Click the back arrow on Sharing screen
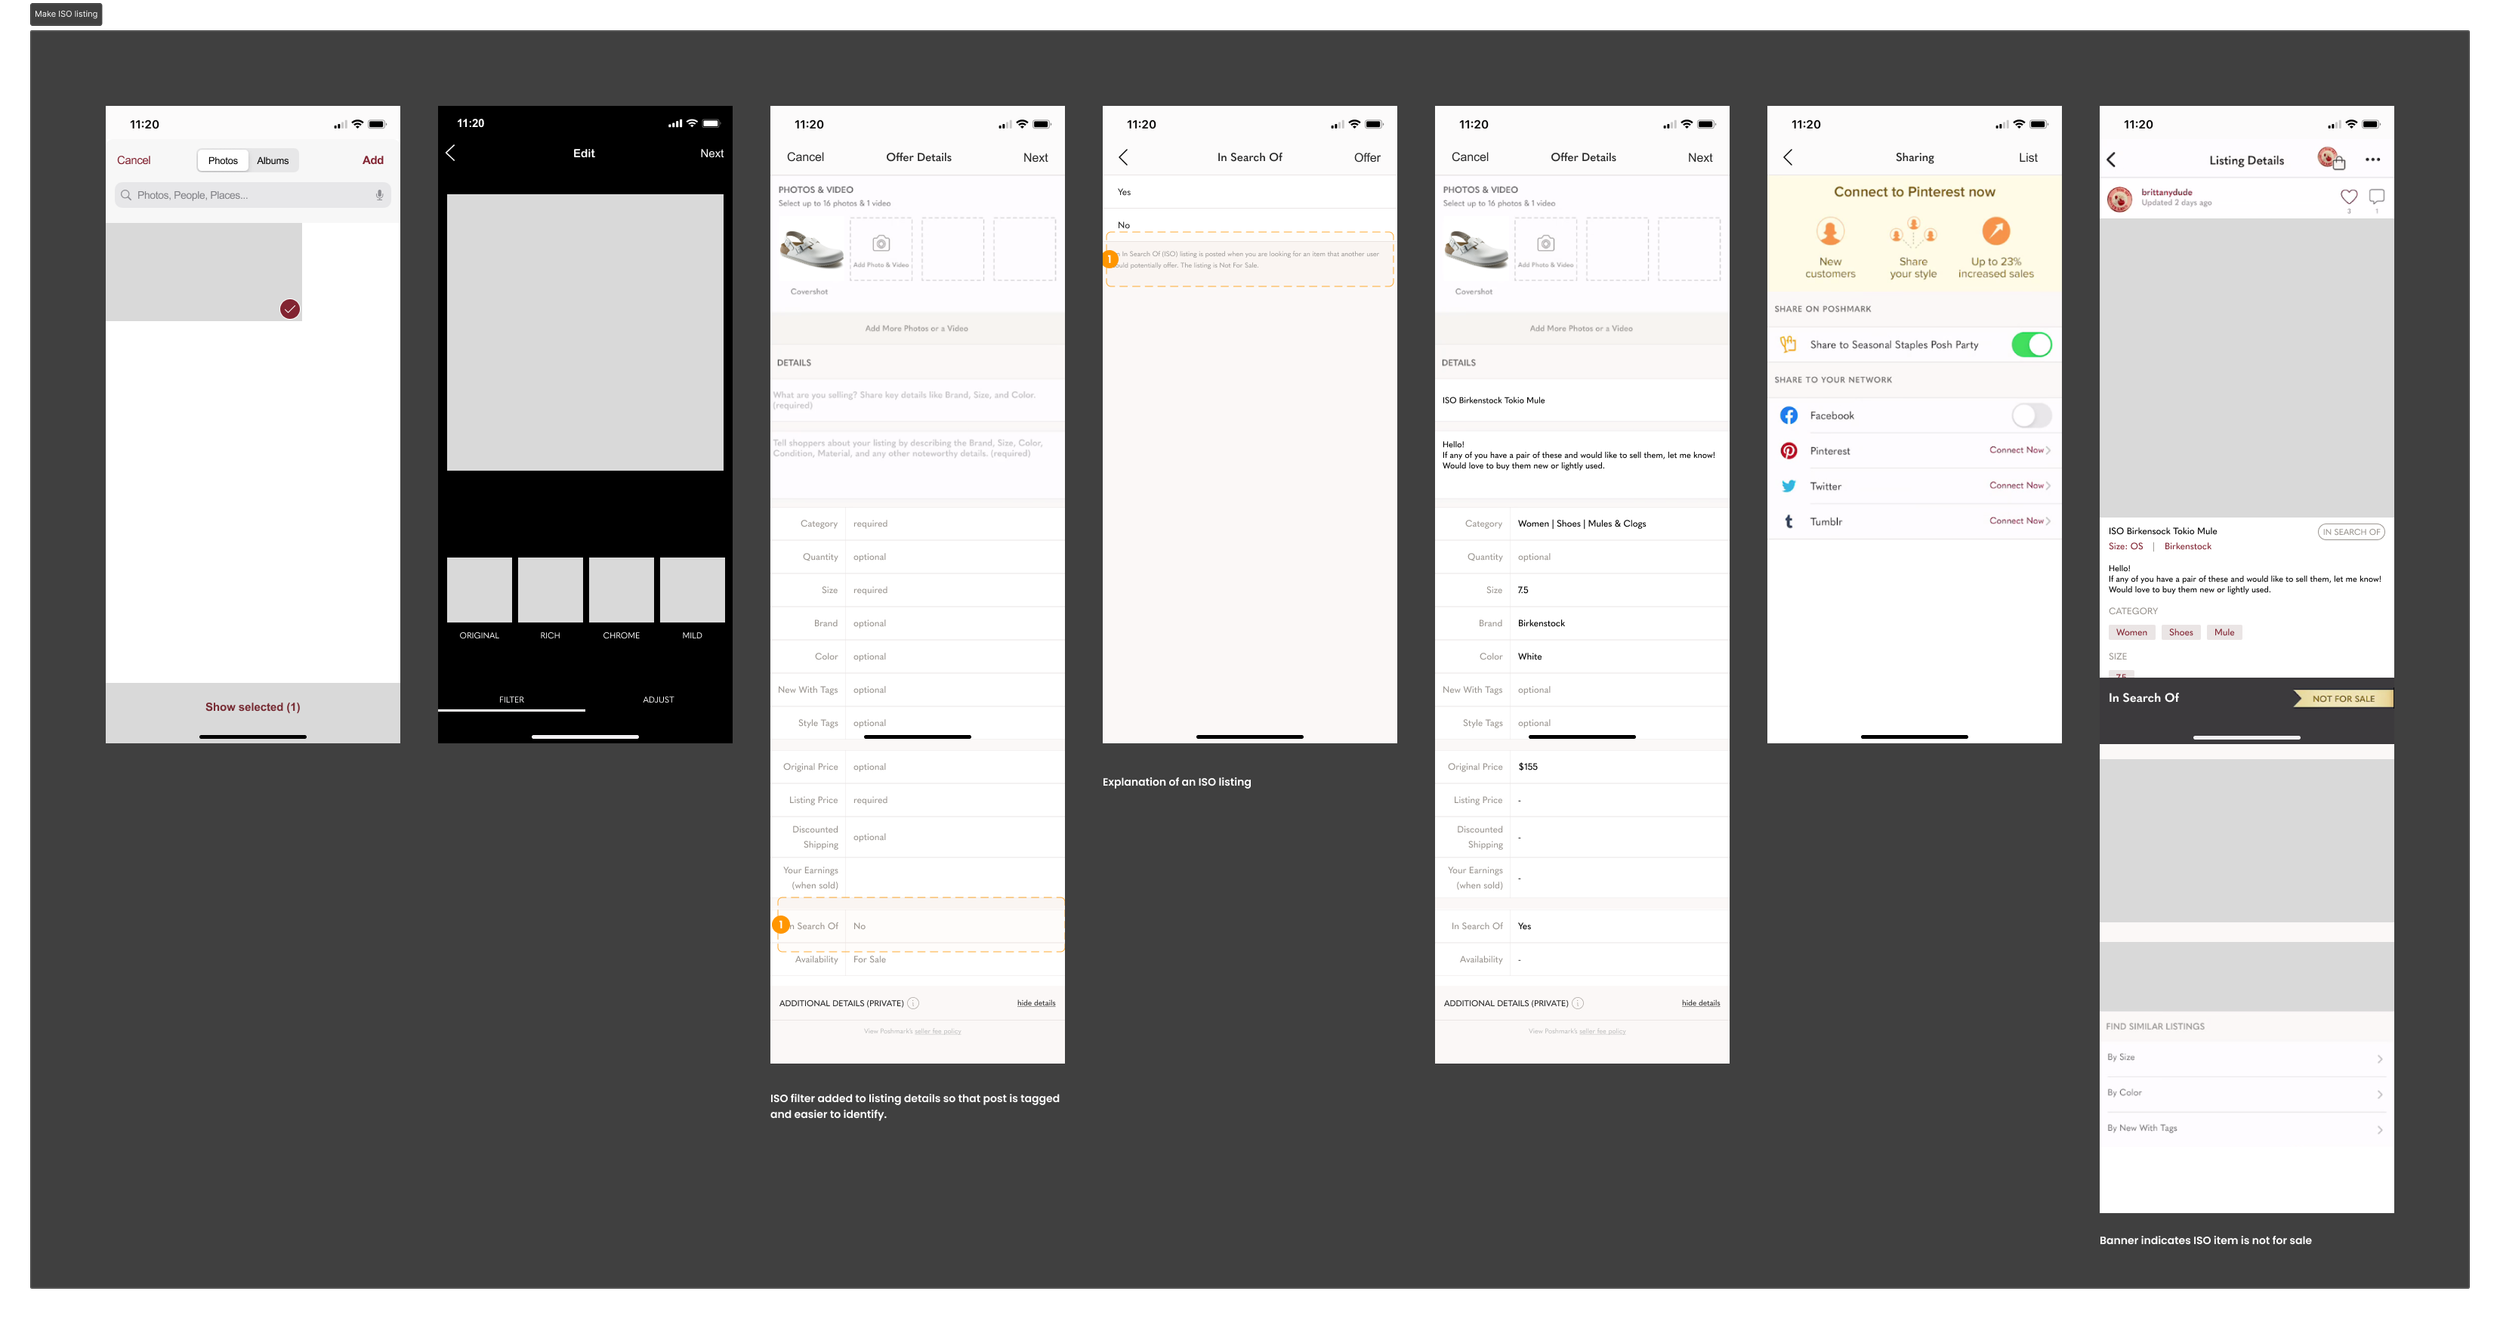The height and width of the screenshot is (1319, 2500). [1788, 157]
